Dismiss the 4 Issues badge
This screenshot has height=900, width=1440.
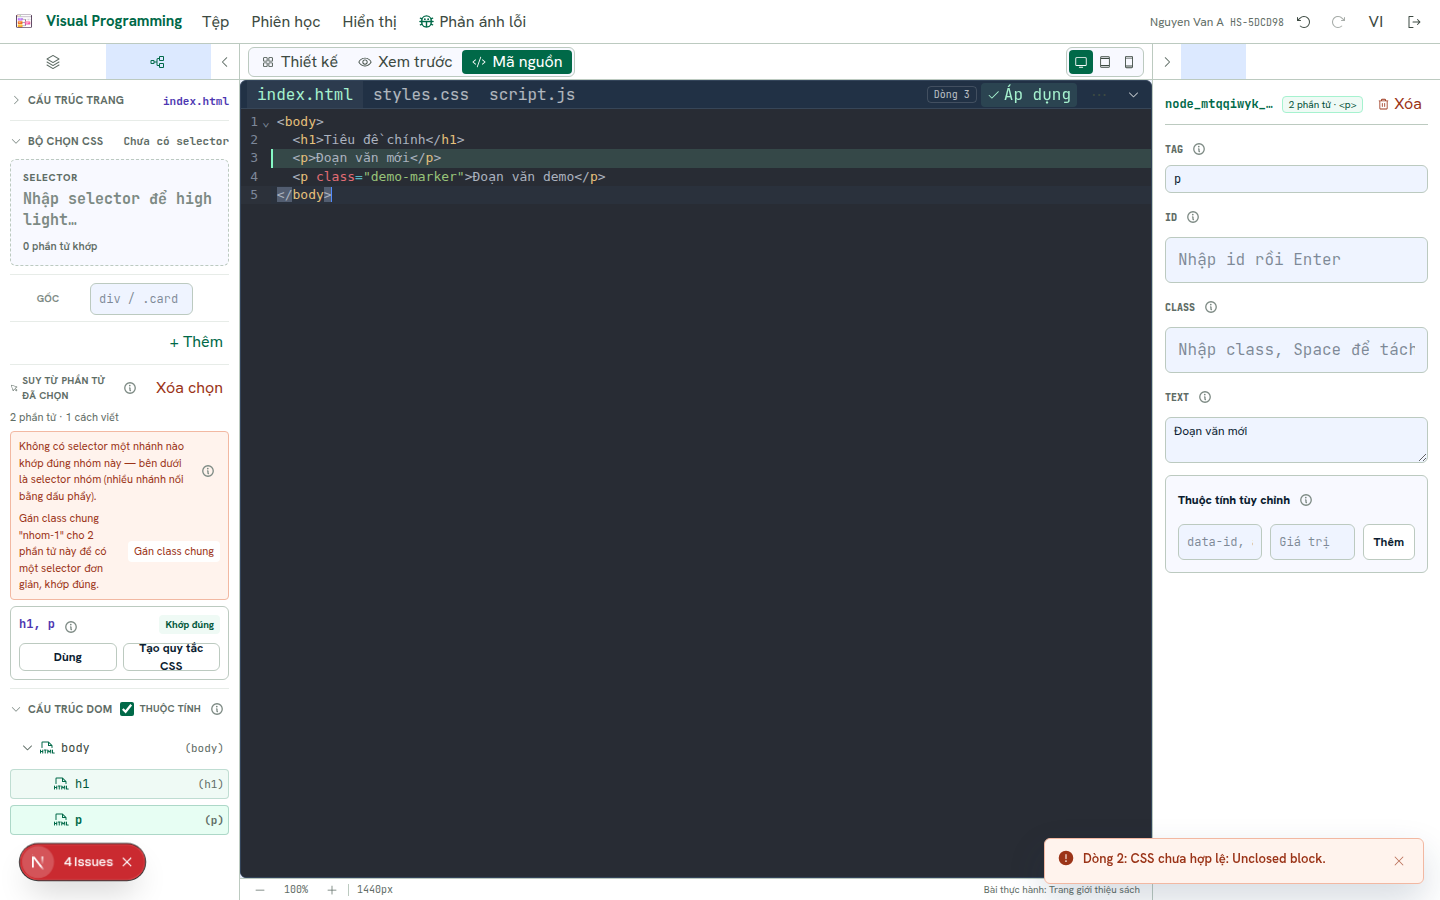127,862
